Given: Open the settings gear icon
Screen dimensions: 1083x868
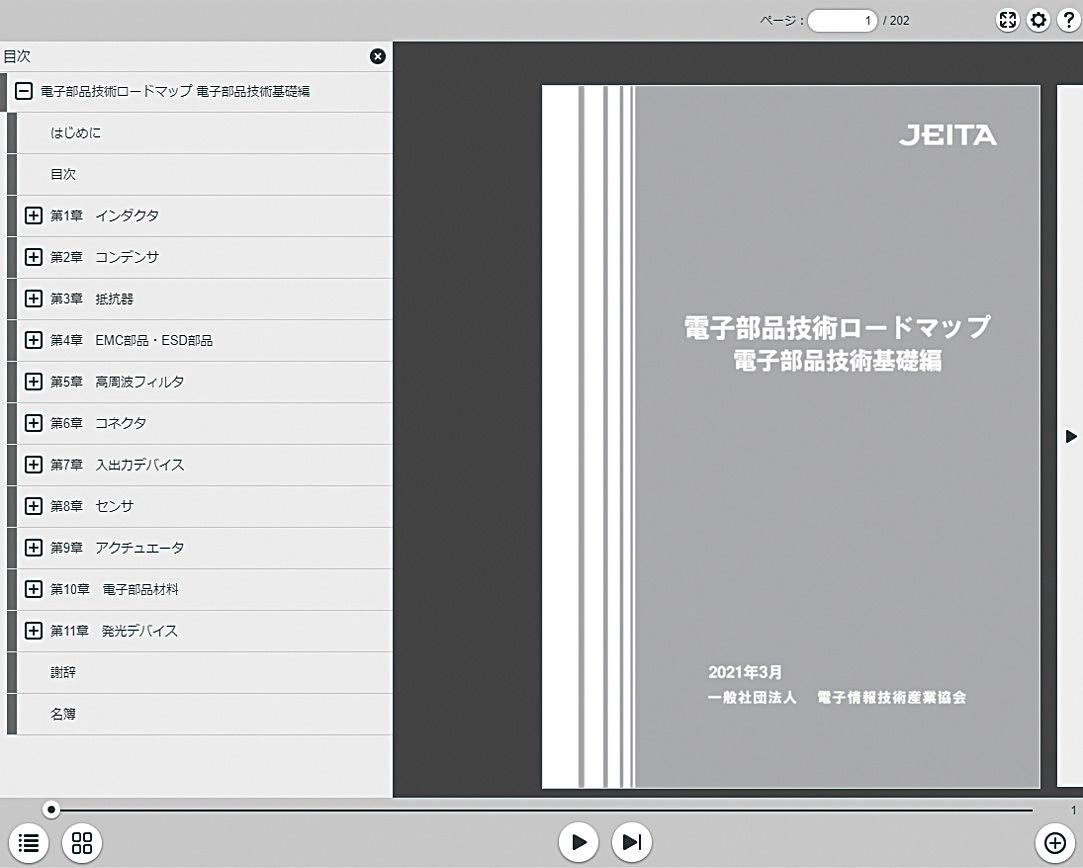Looking at the screenshot, I should point(1038,20).
